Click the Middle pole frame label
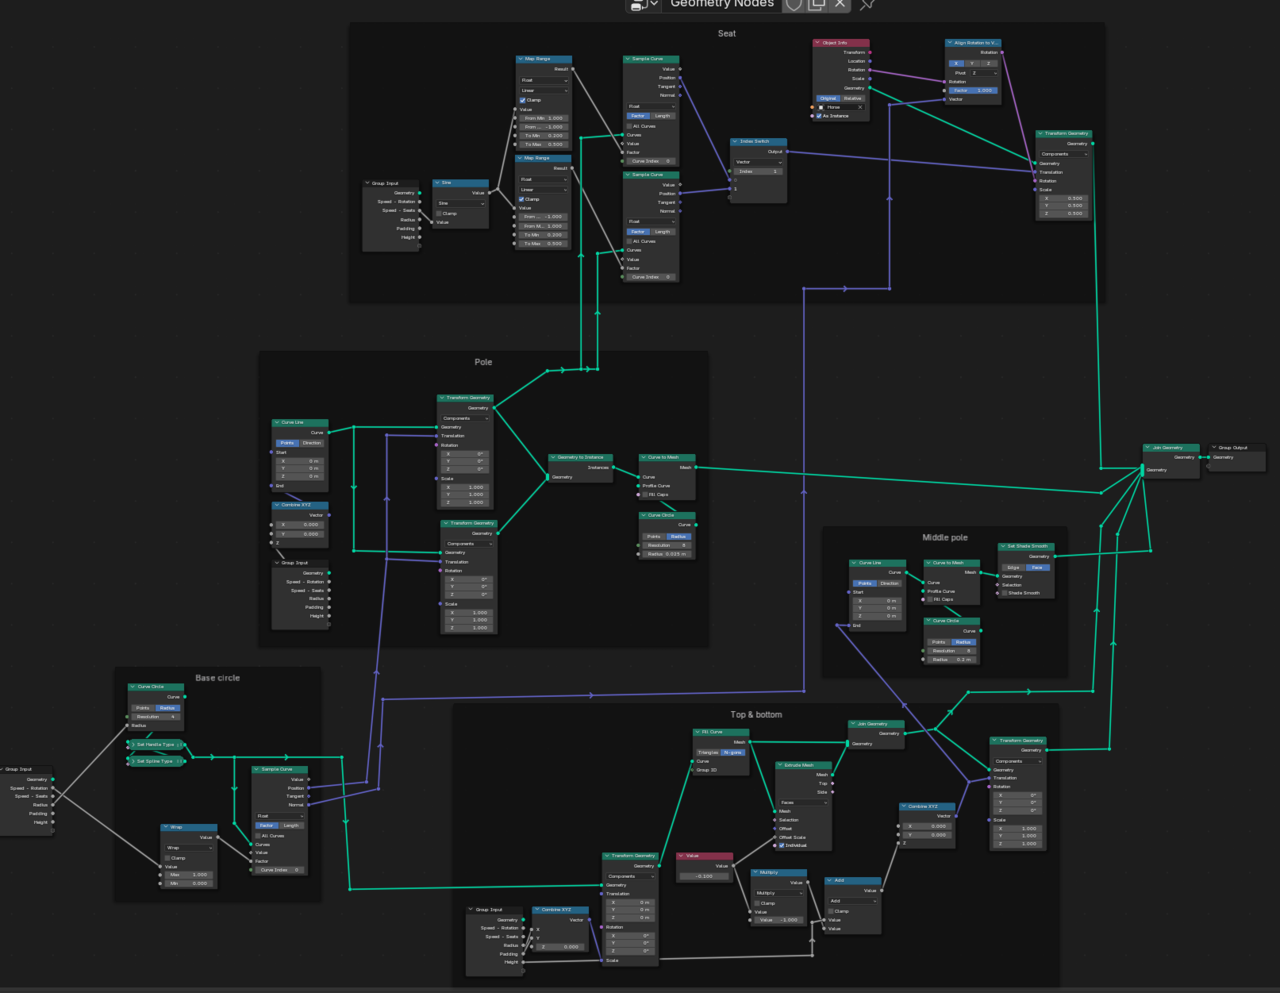 pos(945,538)
